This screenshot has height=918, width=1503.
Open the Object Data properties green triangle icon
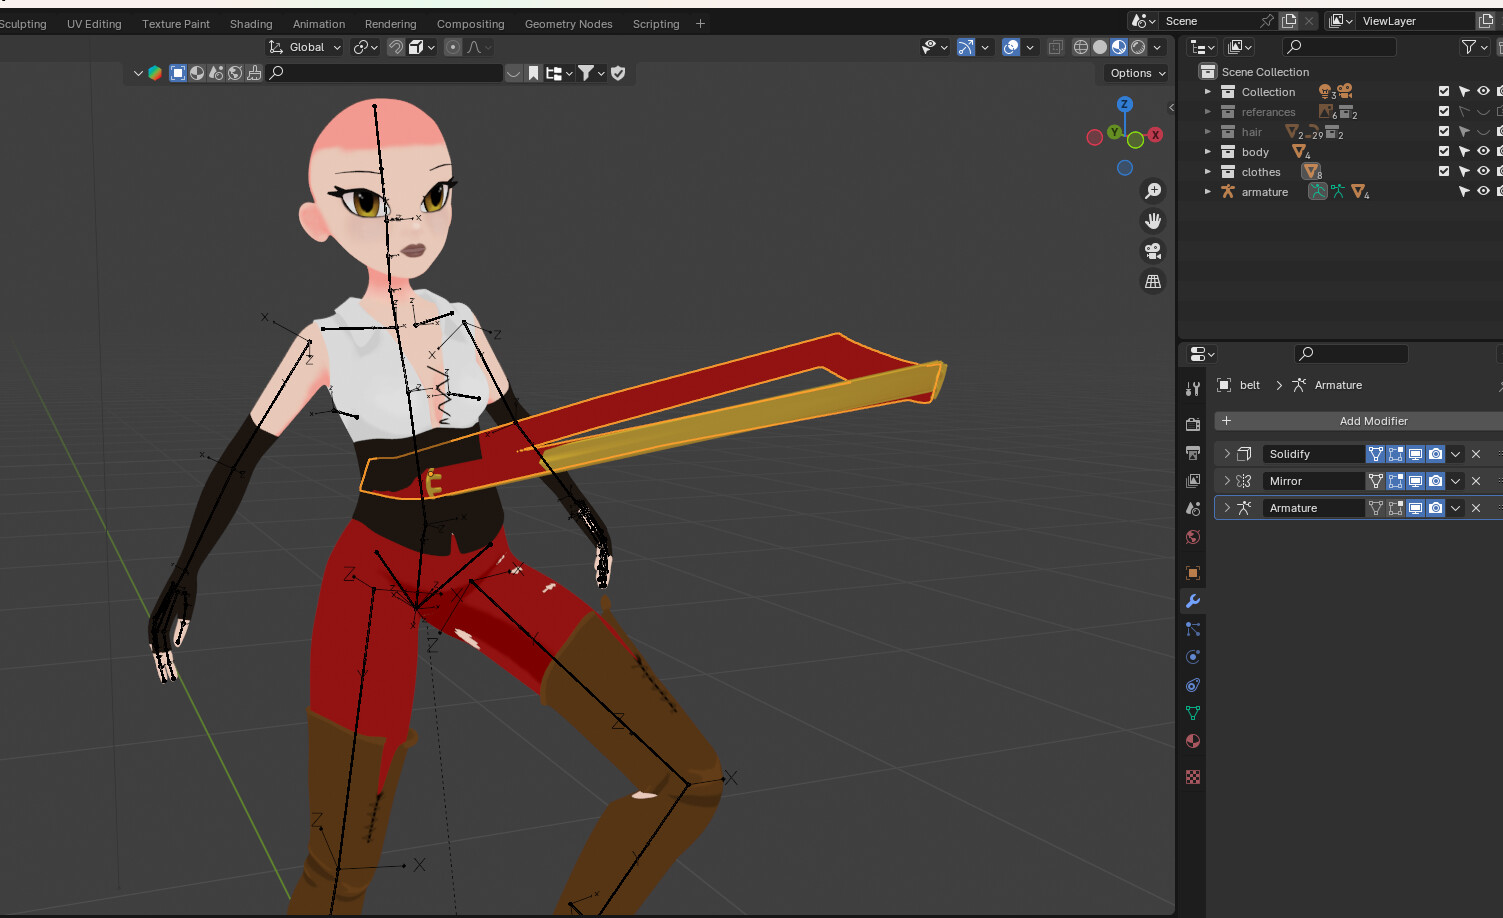click(1192, 713)
